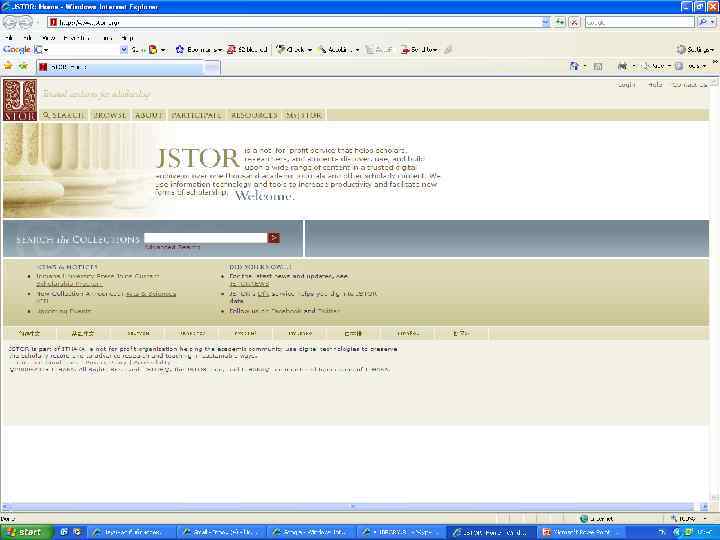Click the Add to Favorites icon

coord(23,67)
